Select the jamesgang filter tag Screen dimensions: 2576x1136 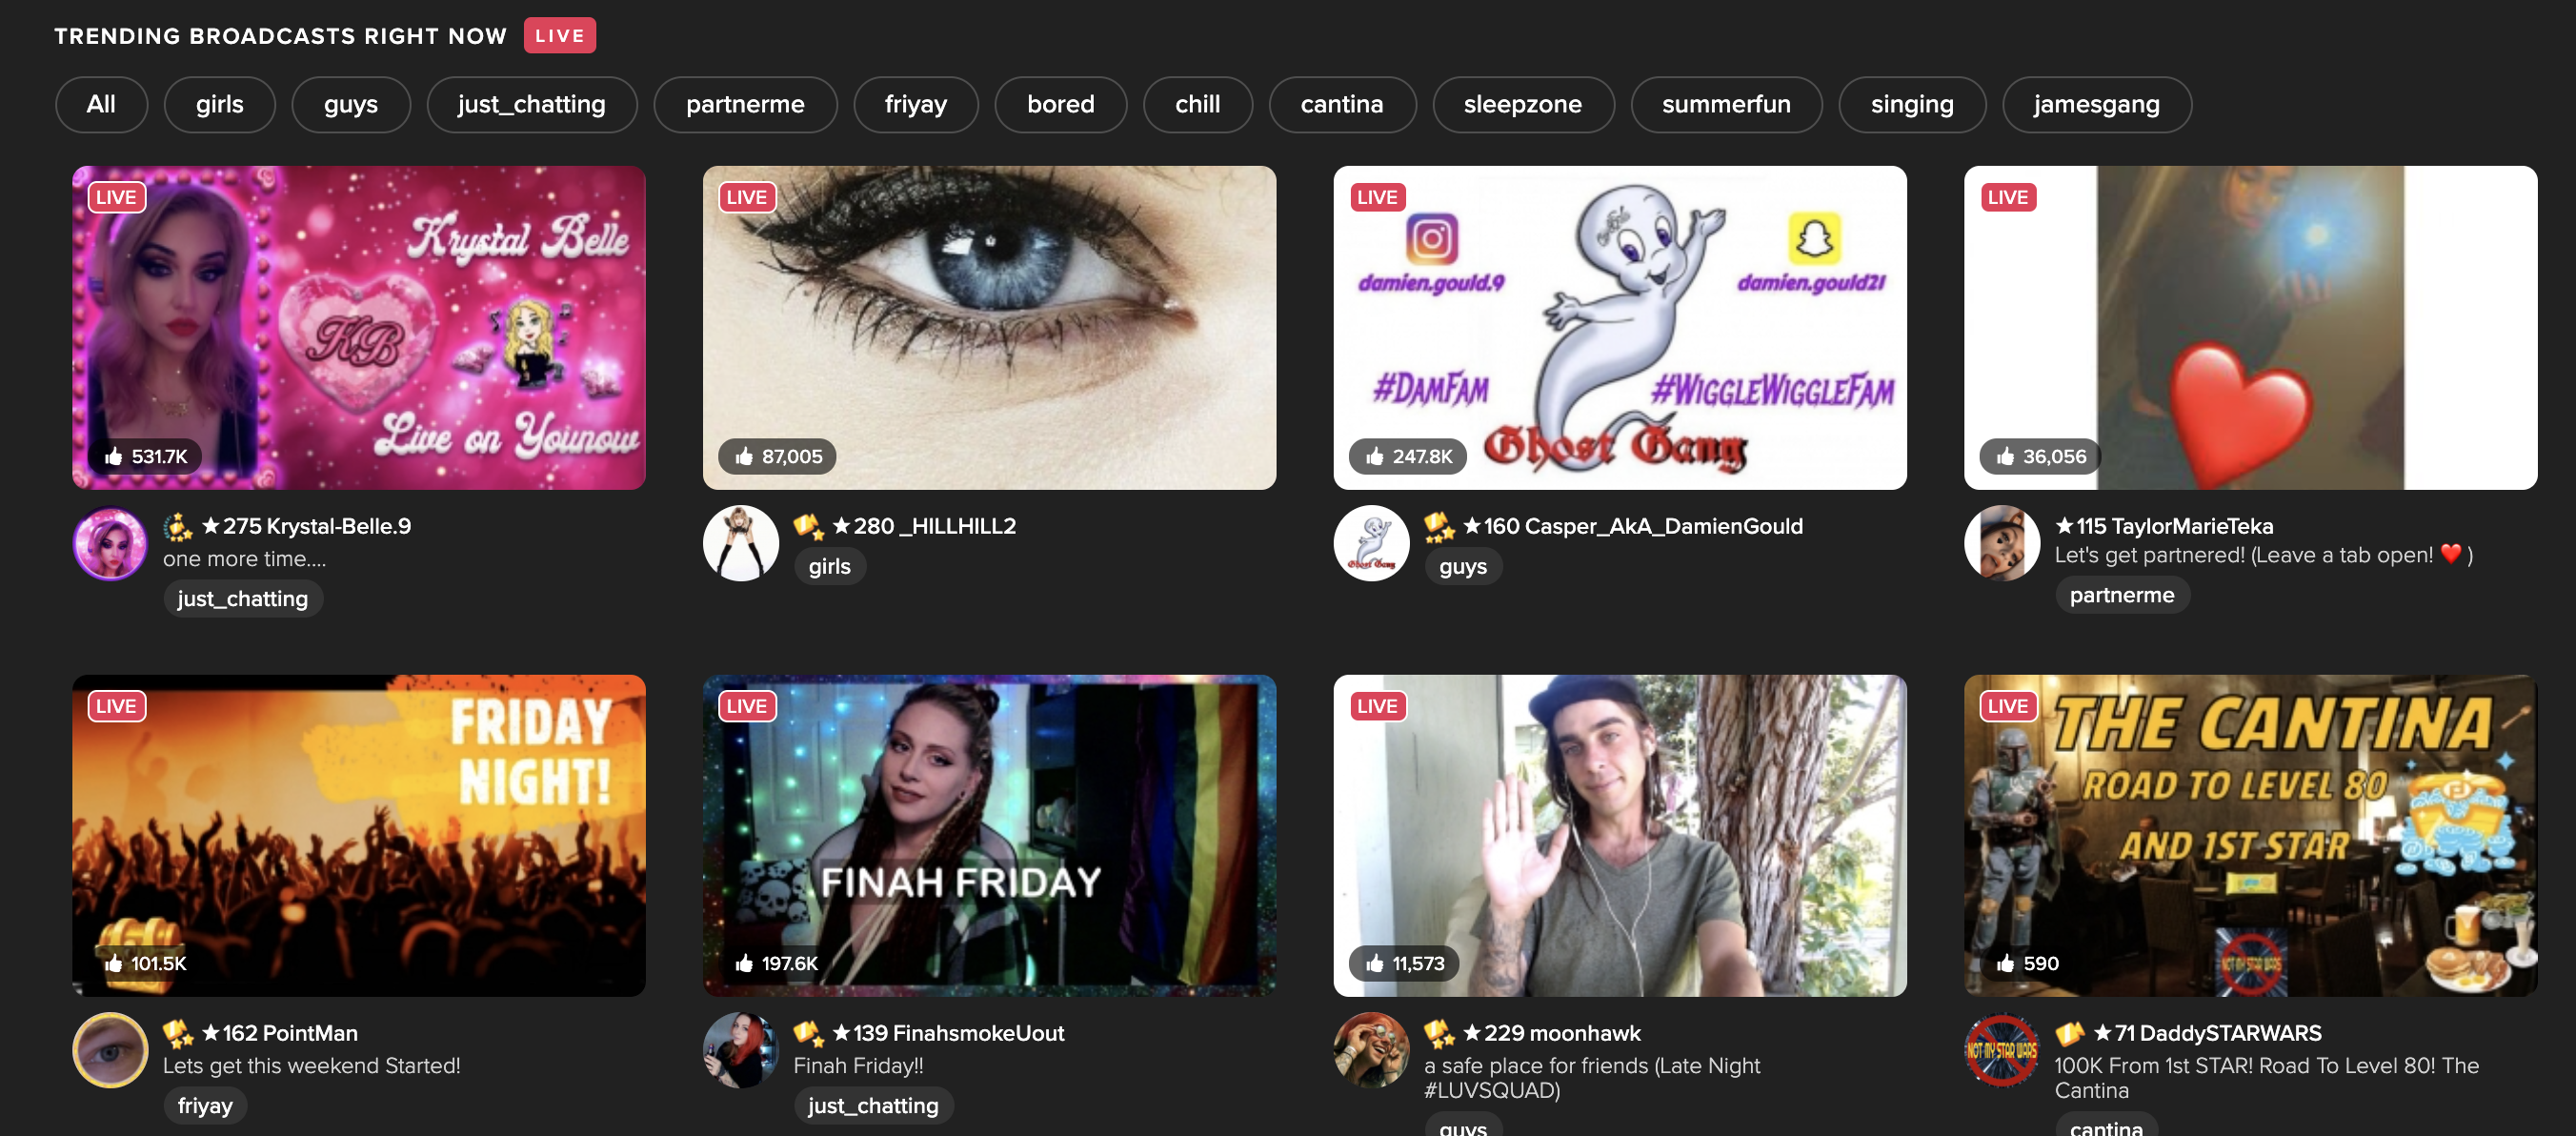point(2096,104)
